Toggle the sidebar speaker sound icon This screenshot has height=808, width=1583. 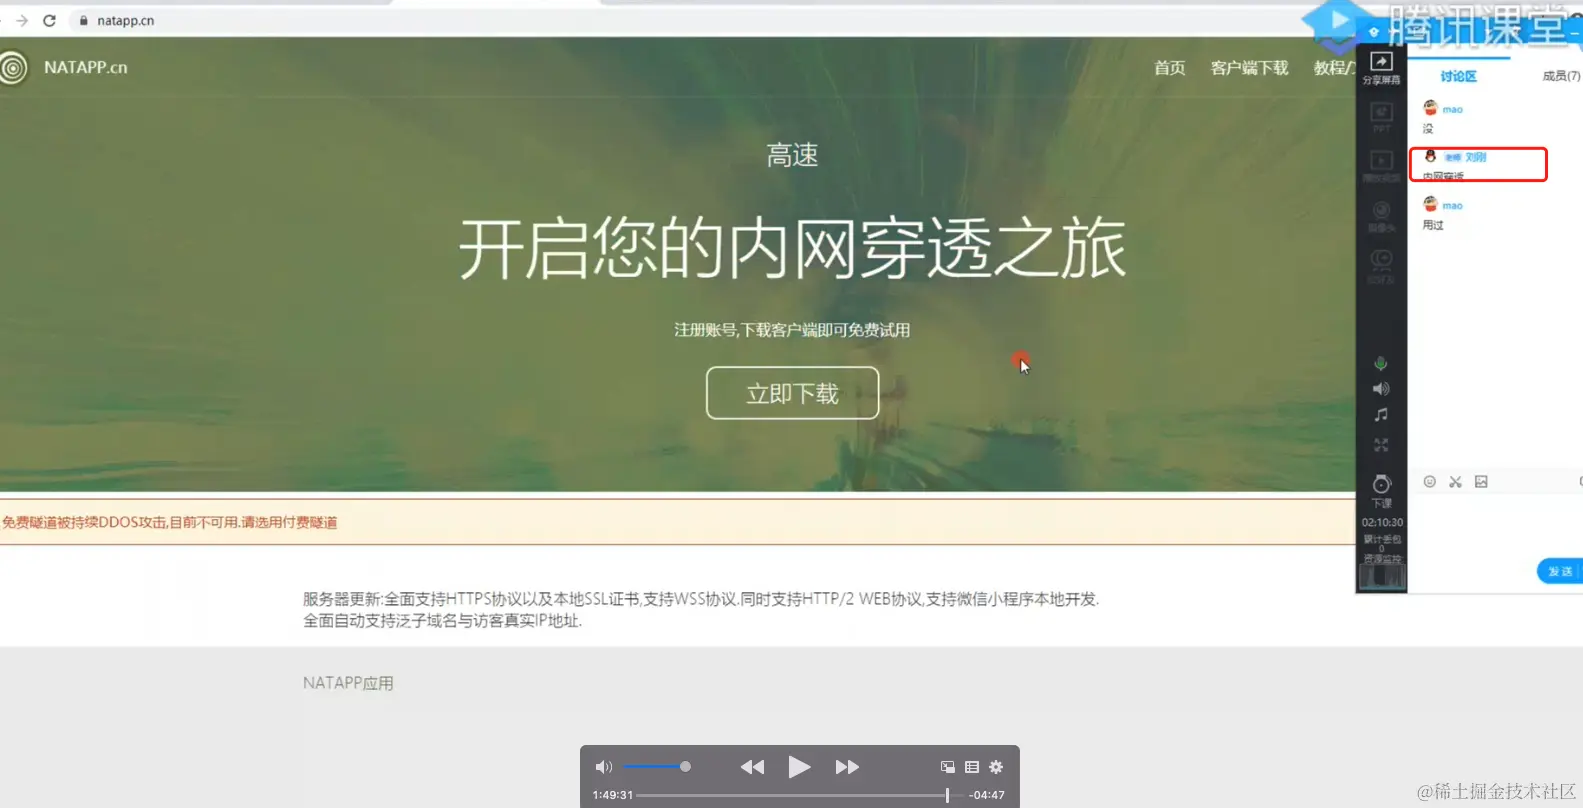point(1381,389)
